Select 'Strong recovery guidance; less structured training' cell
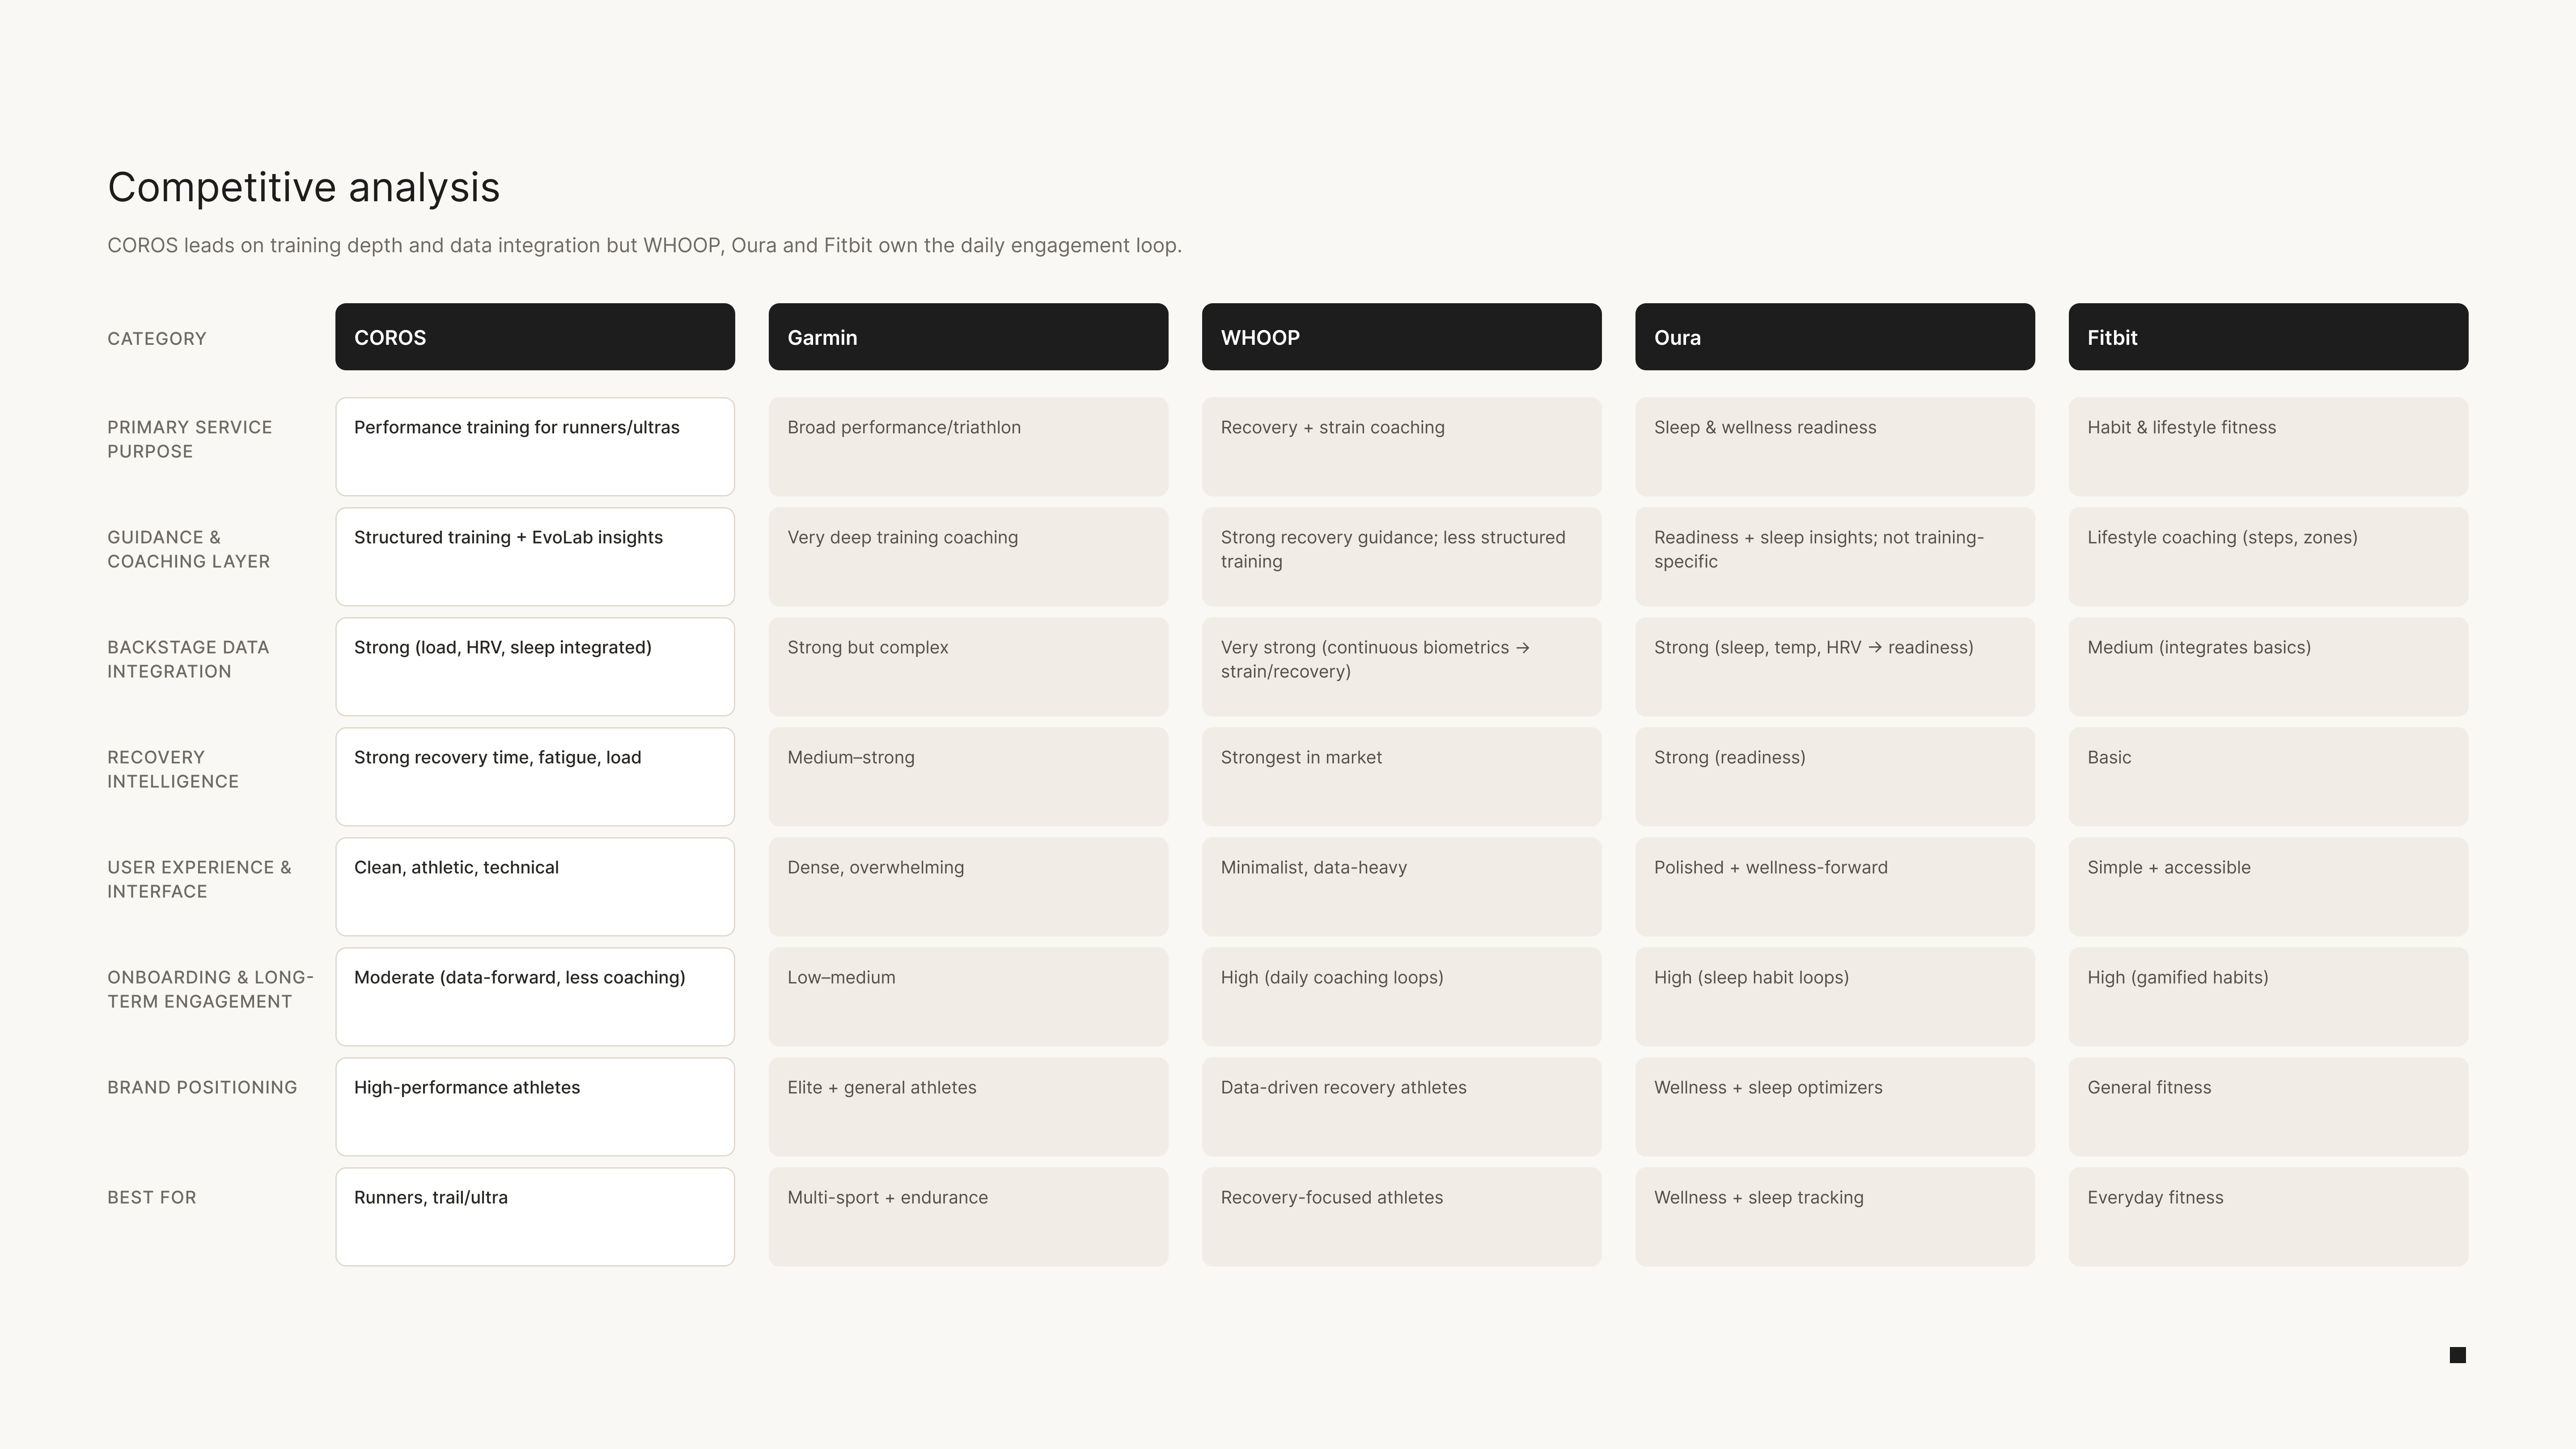 [1401, 557]
